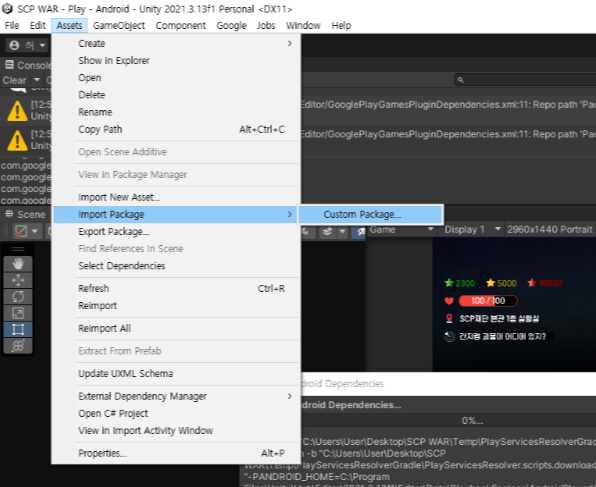Image resolution: width=596 pixels, height=487 pixels.
Task: Click Open in Assets menu
Action: pos(176,78)
